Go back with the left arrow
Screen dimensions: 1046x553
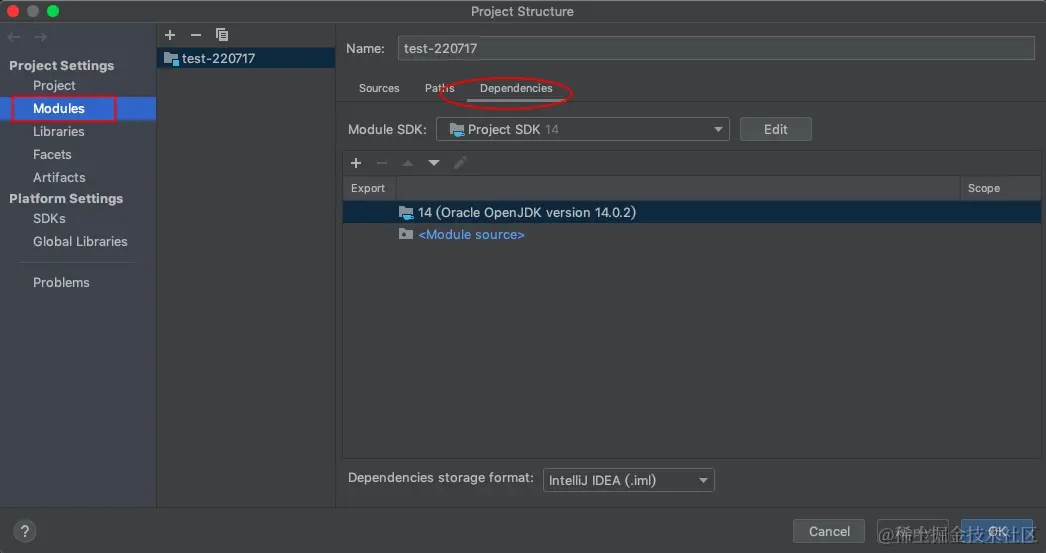(x=14, y=37)
